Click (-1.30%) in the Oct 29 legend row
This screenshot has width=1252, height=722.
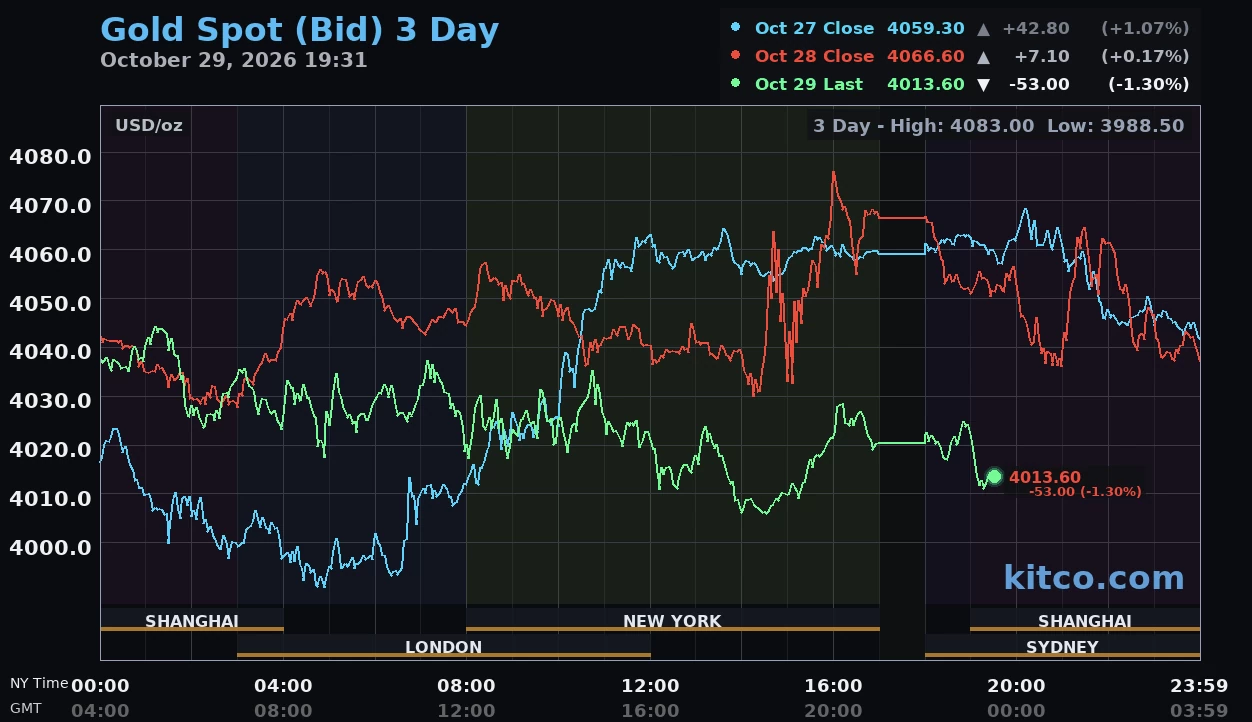[1149, 84]
